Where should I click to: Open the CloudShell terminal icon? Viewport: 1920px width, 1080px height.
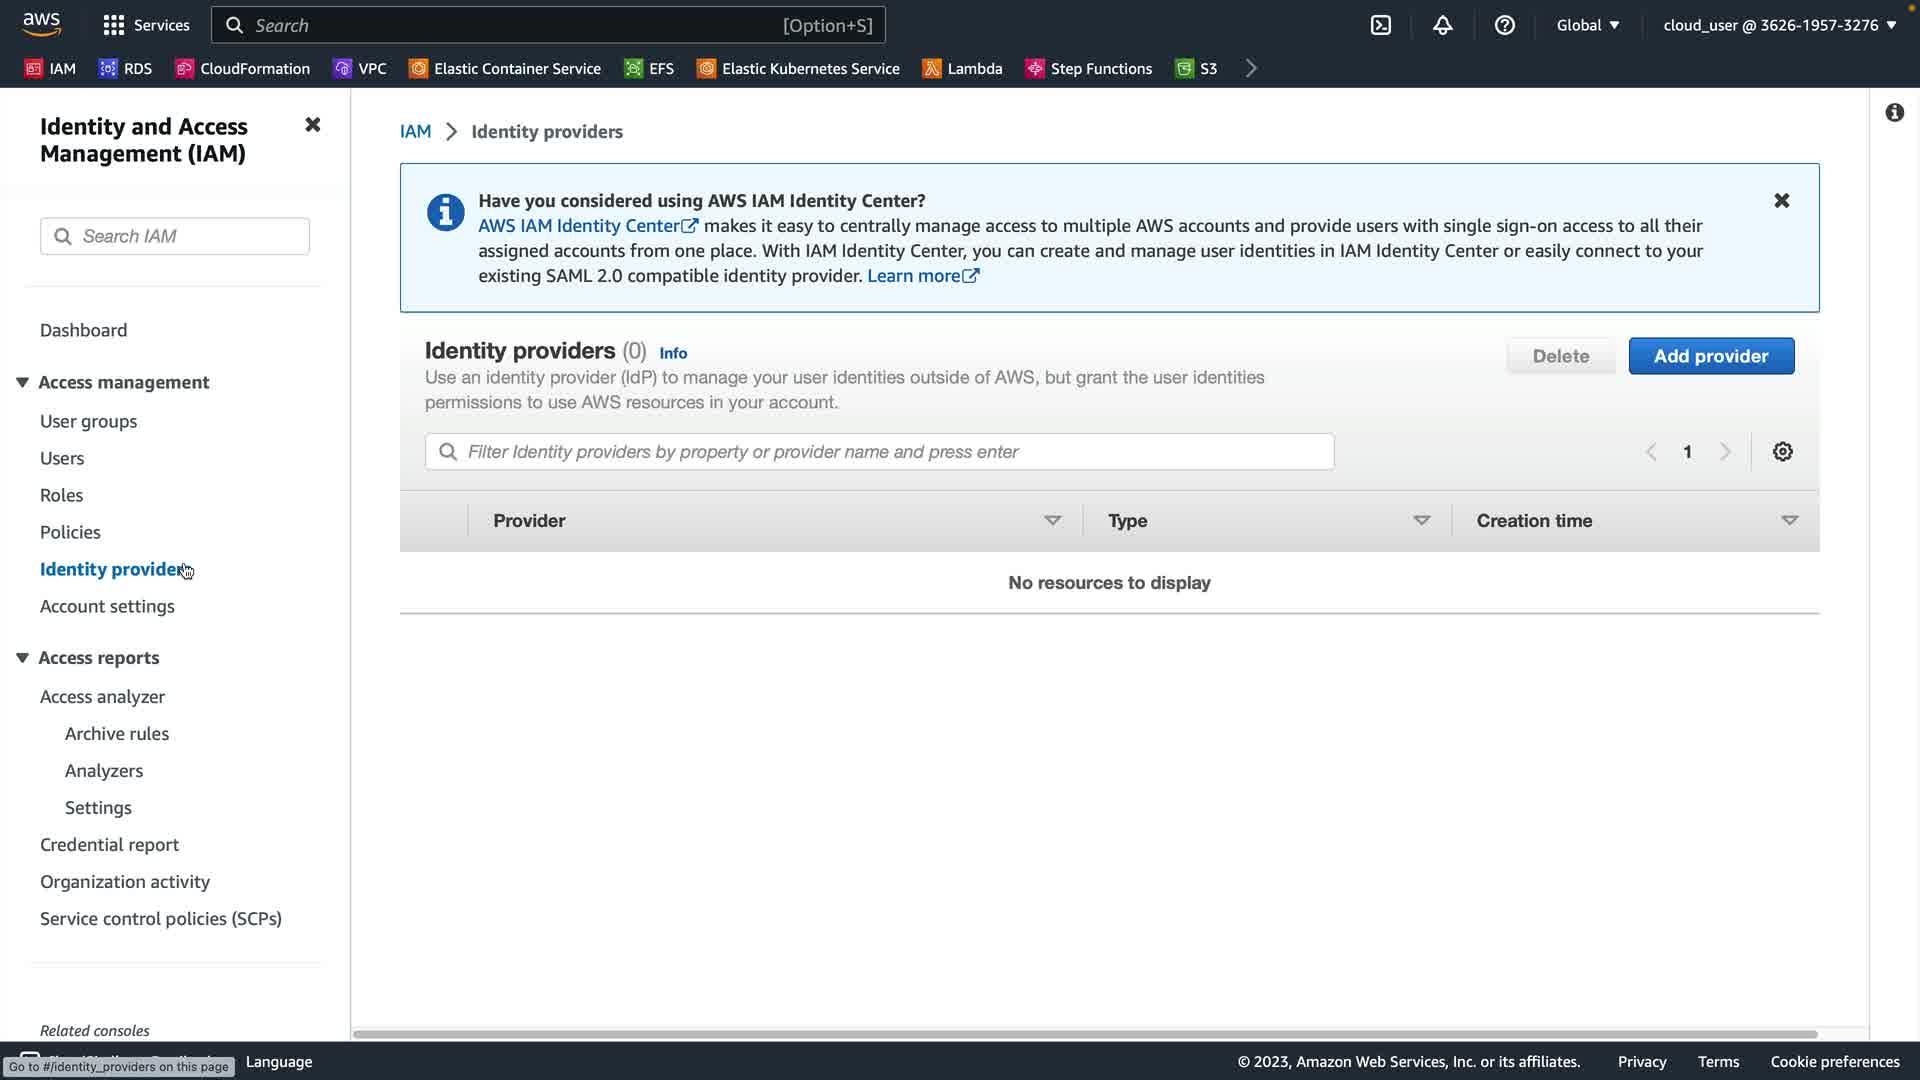pos(1381,25)
